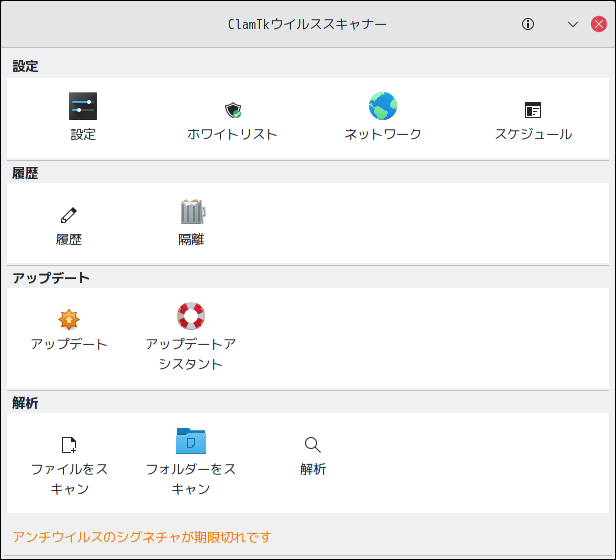The height and width of the screenshot is (560, 616).
Task: Click the 解析 section heading
Action: click(25, 403)
